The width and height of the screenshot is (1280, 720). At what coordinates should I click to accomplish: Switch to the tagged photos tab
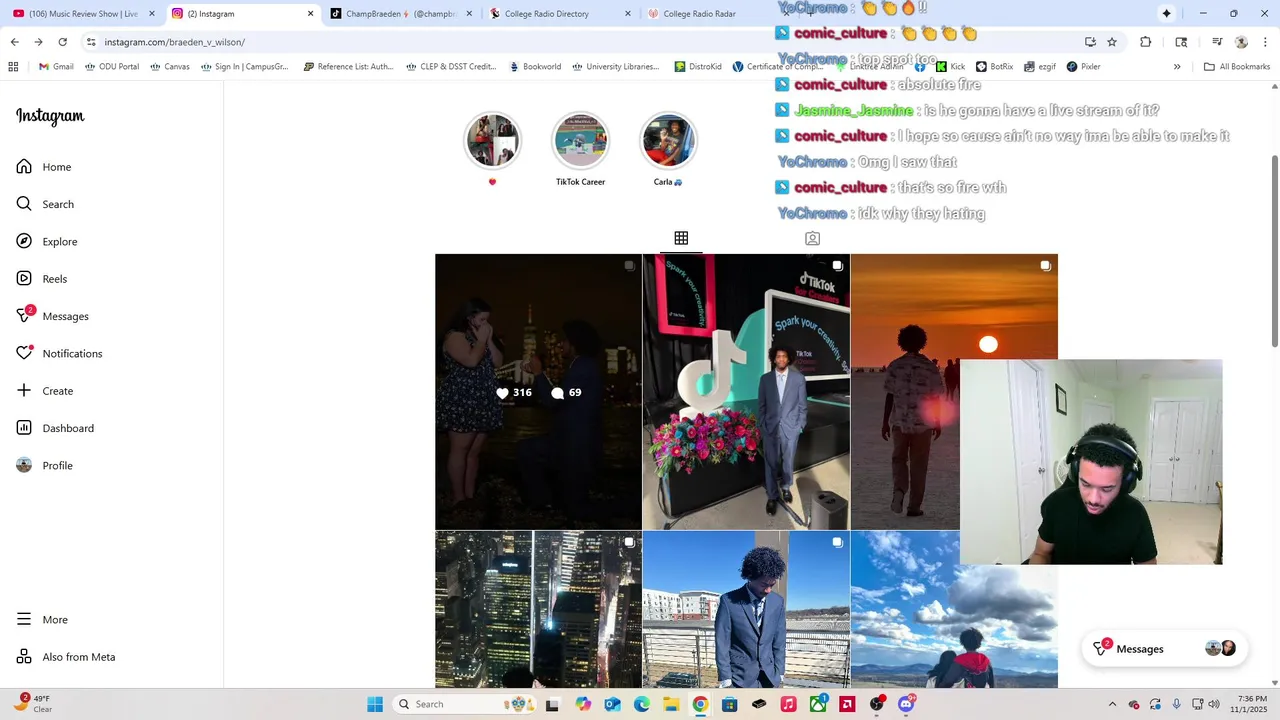(x=812, y=238)
